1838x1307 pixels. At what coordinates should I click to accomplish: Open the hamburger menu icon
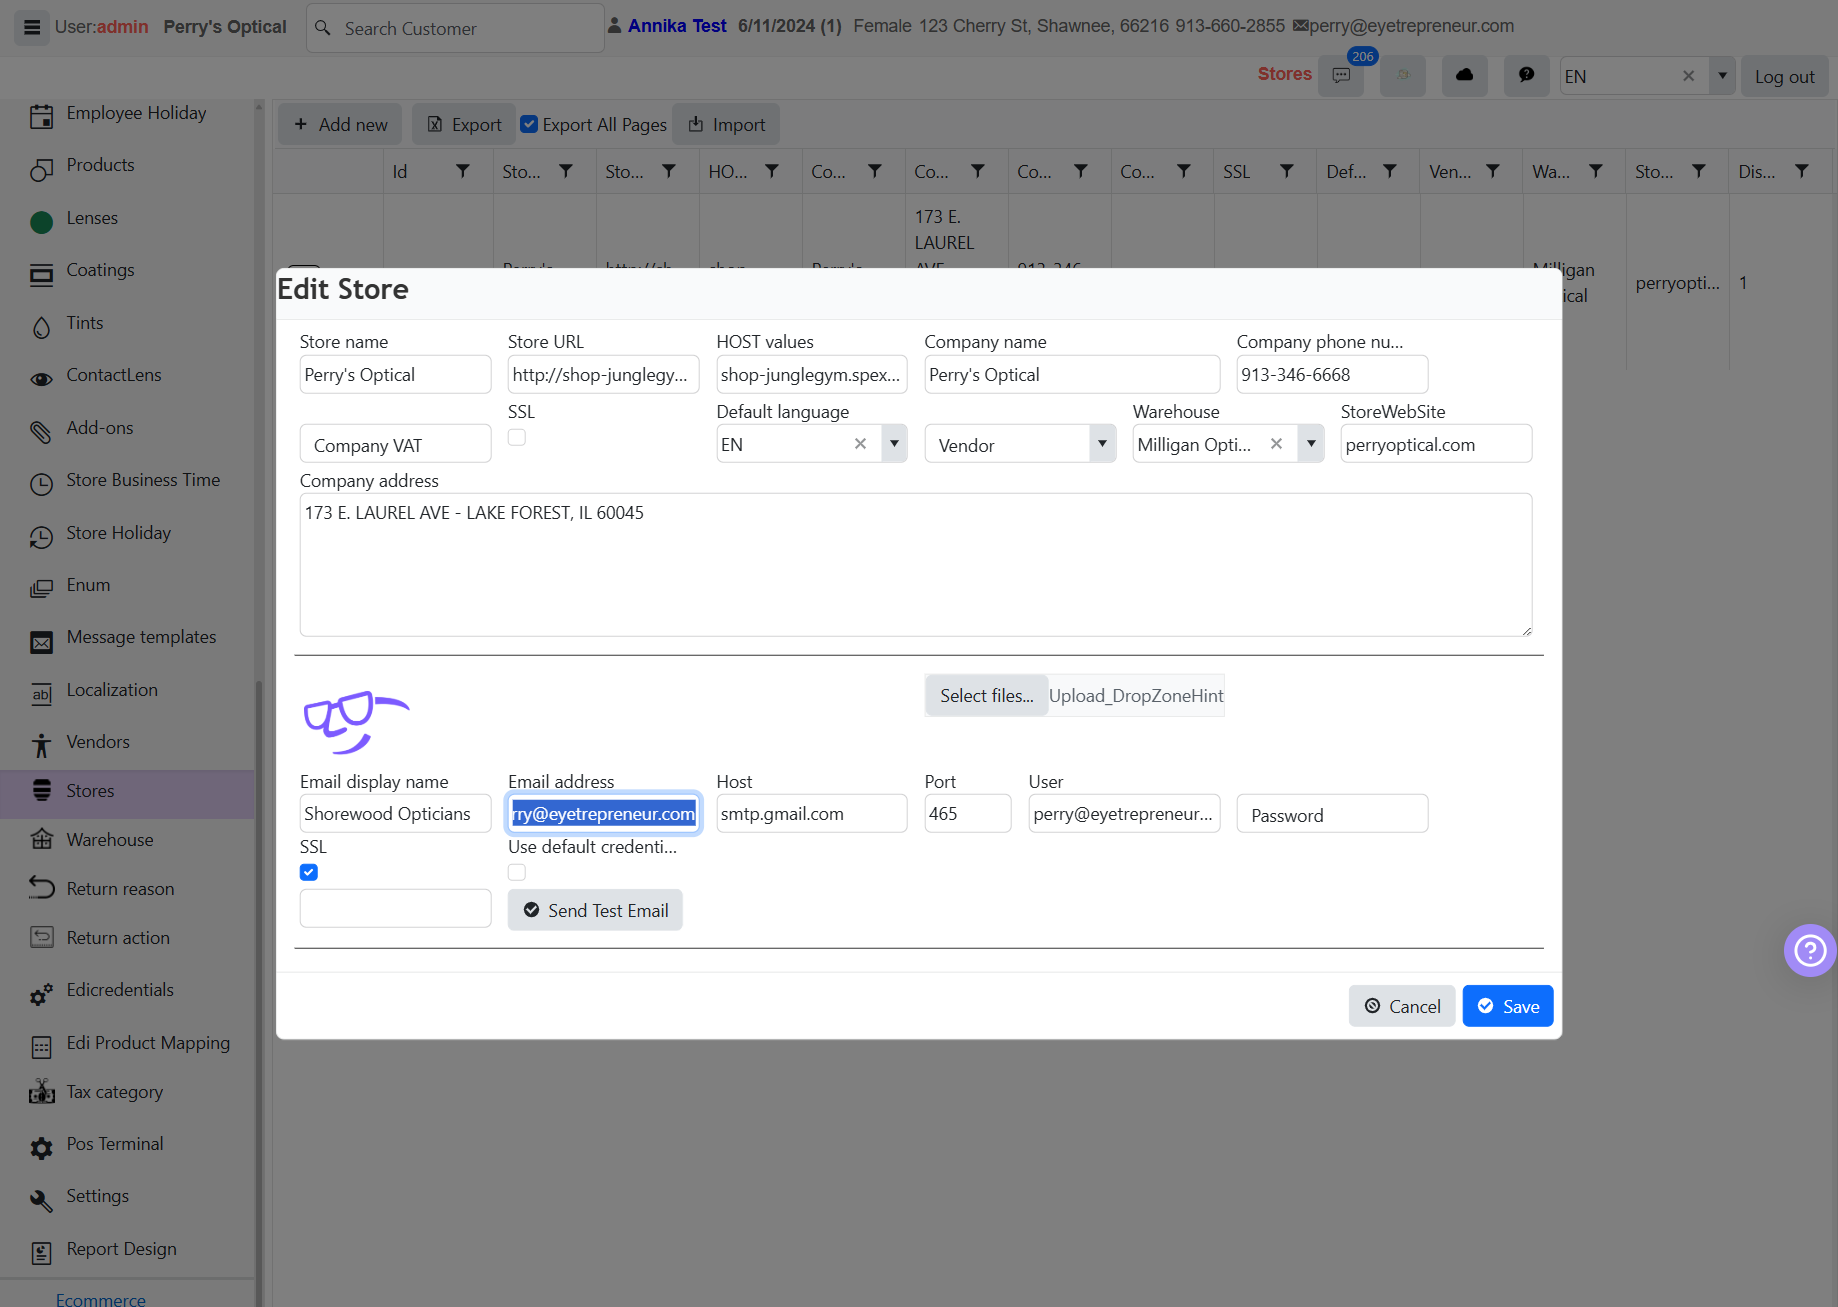click(32, 27)
